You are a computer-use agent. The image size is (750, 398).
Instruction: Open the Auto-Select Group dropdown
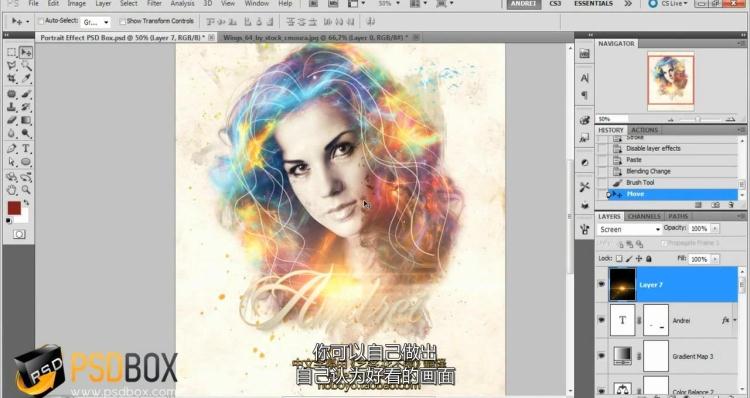pos(96,22)
